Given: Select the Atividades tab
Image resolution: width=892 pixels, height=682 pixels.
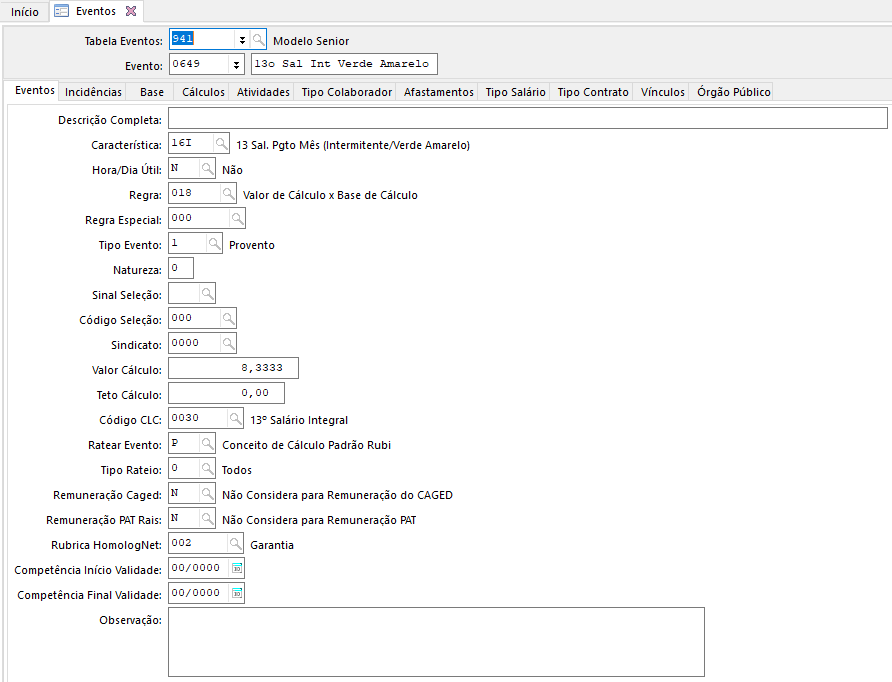Looking at the screenshot, I should tap(263, 92).
